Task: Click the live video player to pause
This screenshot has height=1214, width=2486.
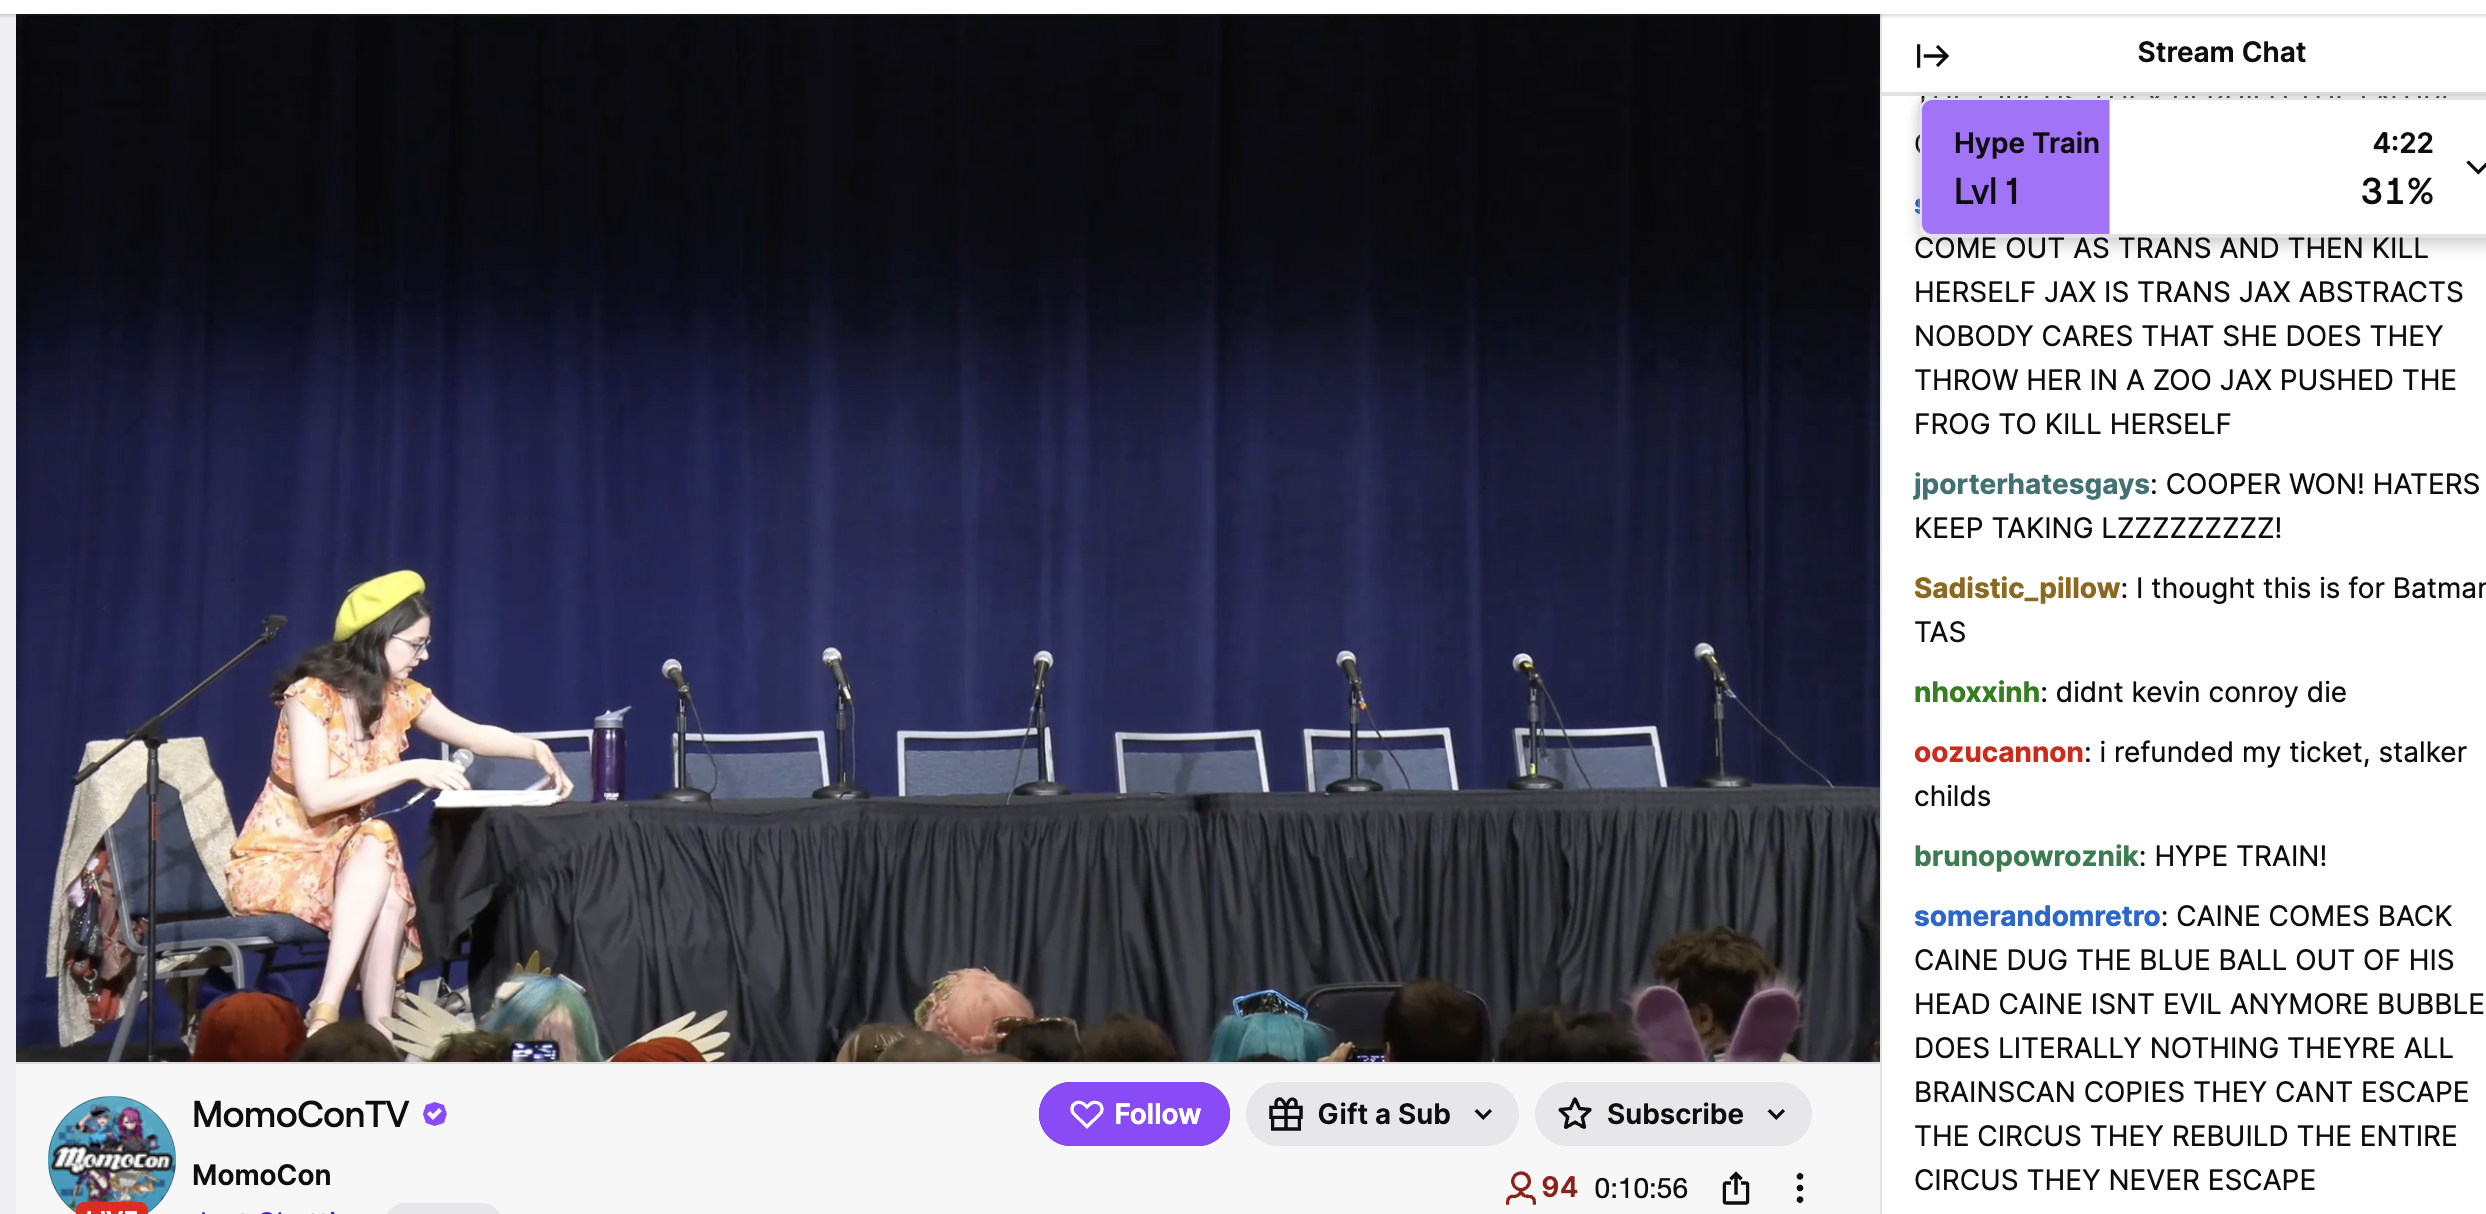Action: click(948, 538)
